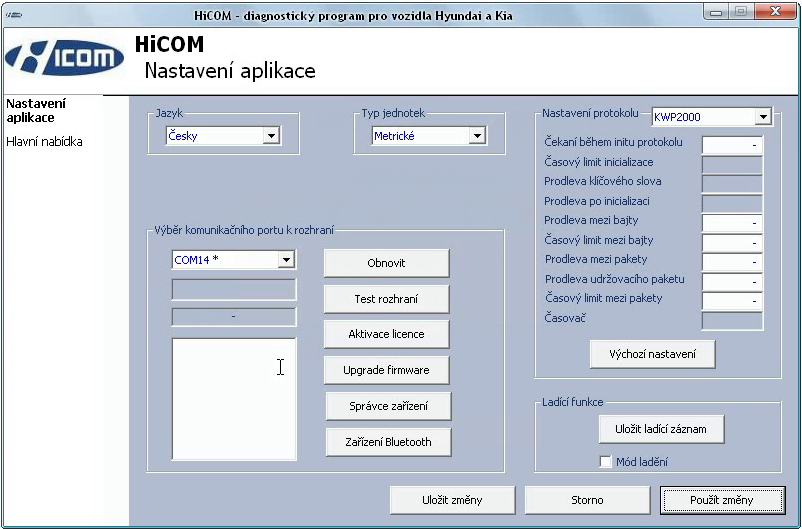Enable the Mód ladění checkbox
Screen dimensions: 802x529
click(606, 462)
